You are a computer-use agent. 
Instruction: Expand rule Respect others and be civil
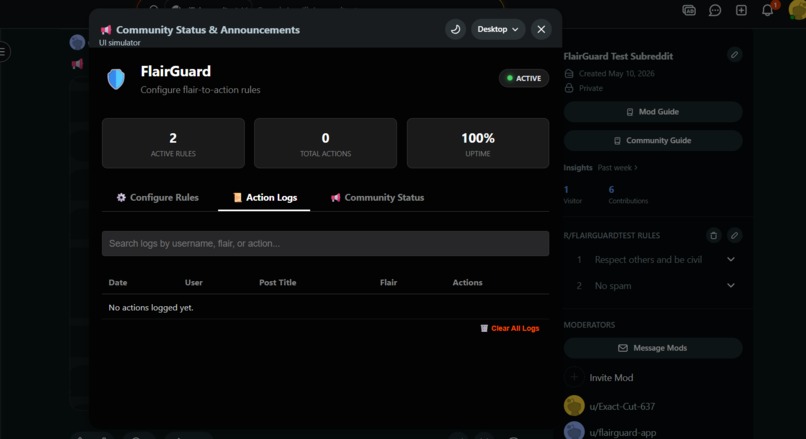653,260
